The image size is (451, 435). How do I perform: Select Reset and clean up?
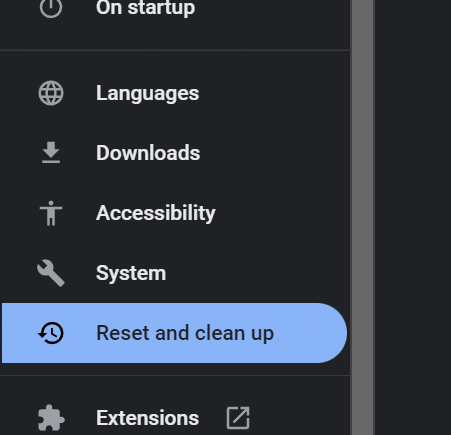tap(185, 333)
